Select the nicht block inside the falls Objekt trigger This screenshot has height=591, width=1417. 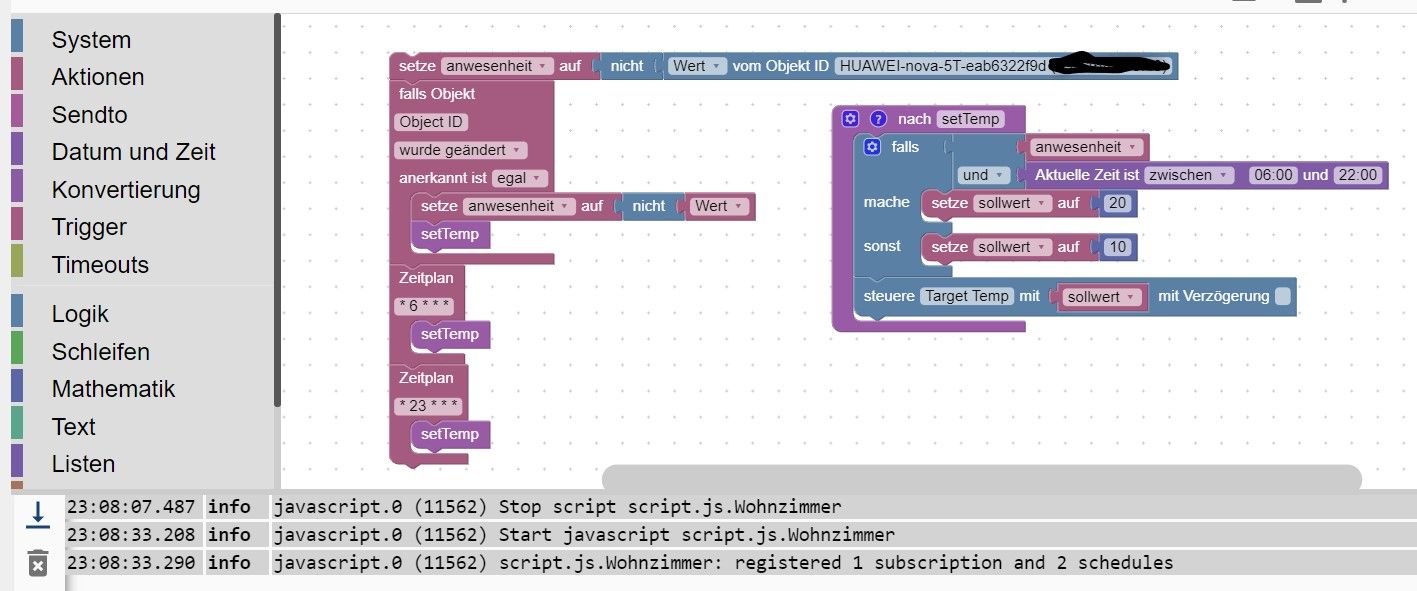649,206
